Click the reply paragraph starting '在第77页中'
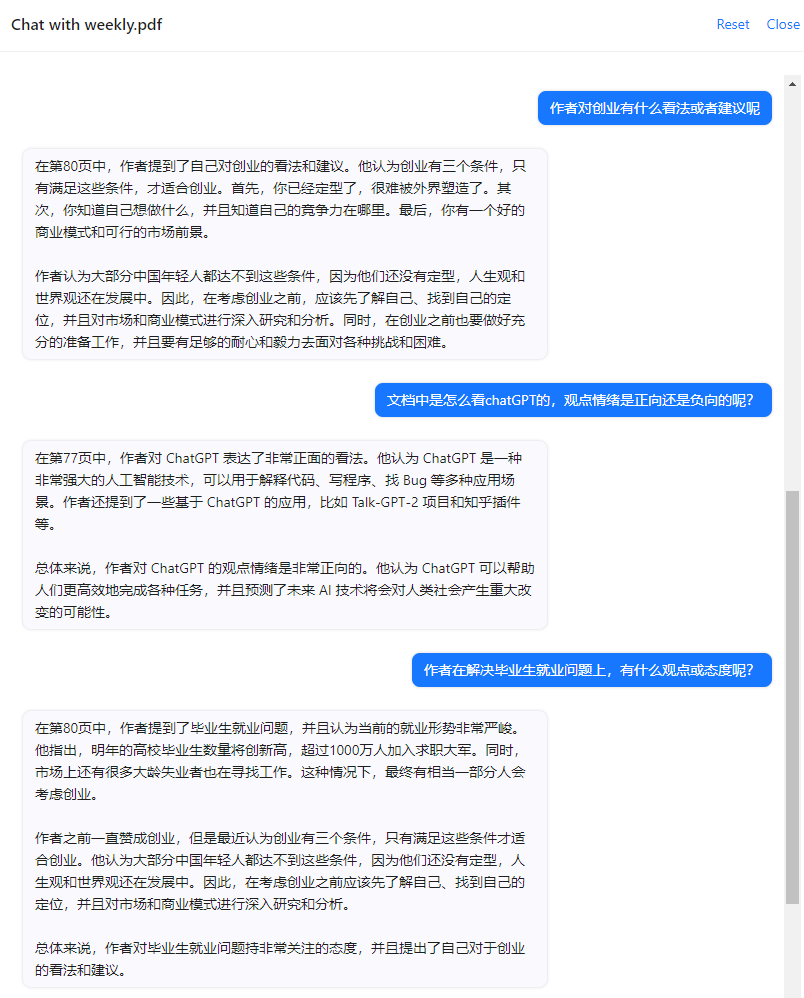The image size is (804, 998). (x=279, y=491)
